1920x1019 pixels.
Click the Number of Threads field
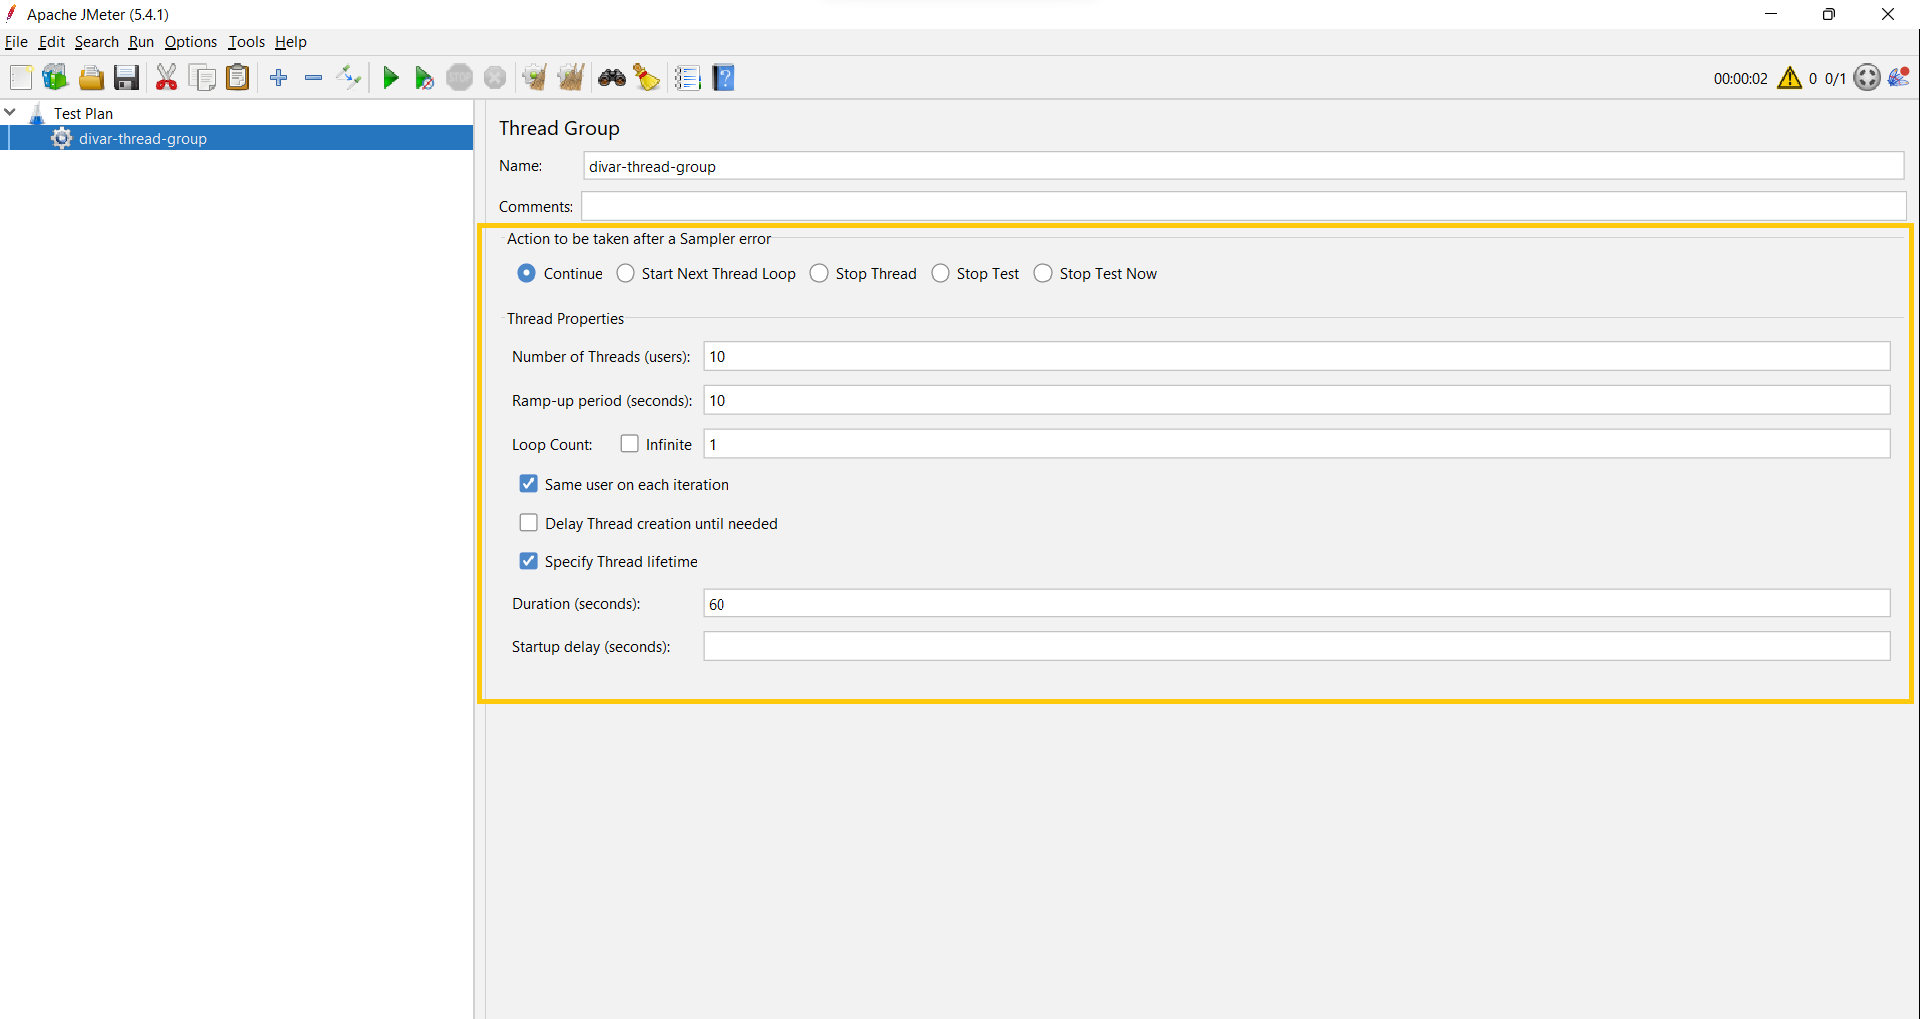point(1296,356)
